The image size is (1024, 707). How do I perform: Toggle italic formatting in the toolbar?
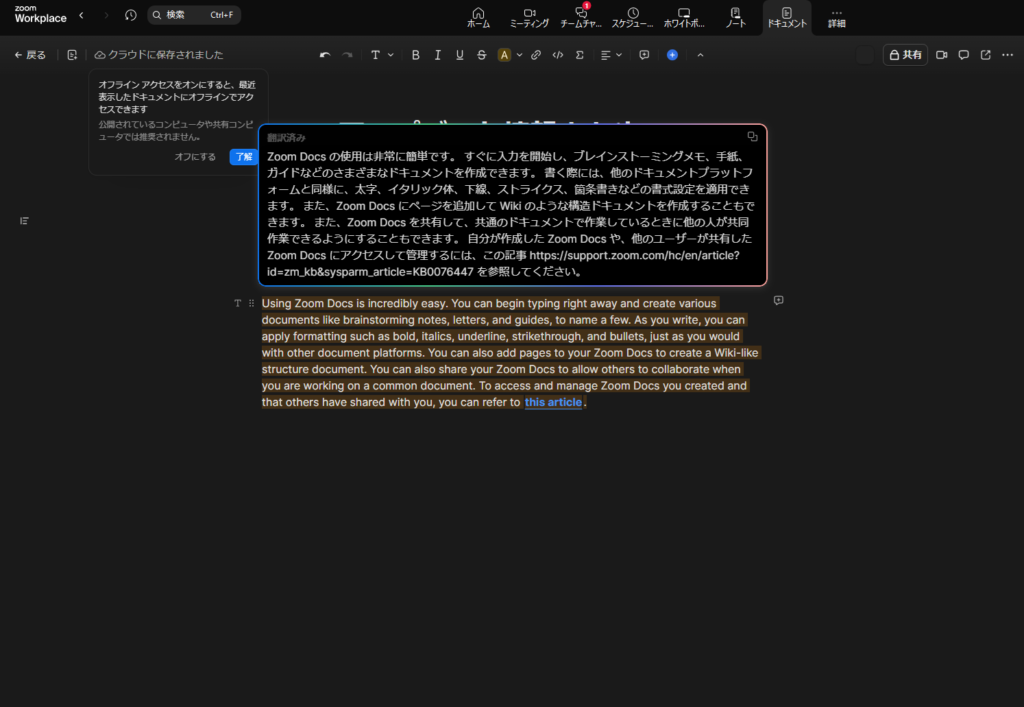438,55
